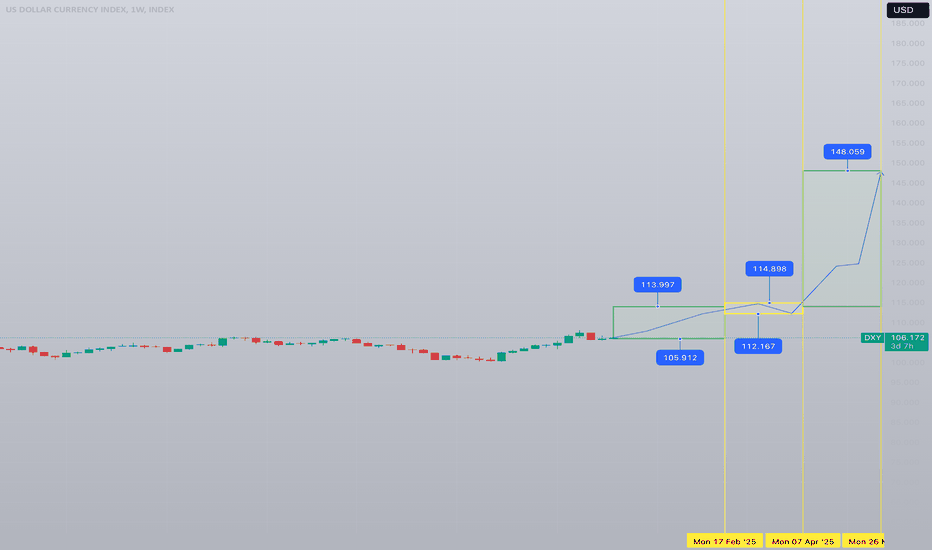
Task: Select the 114.898 price label
Action: coord(769,269)
